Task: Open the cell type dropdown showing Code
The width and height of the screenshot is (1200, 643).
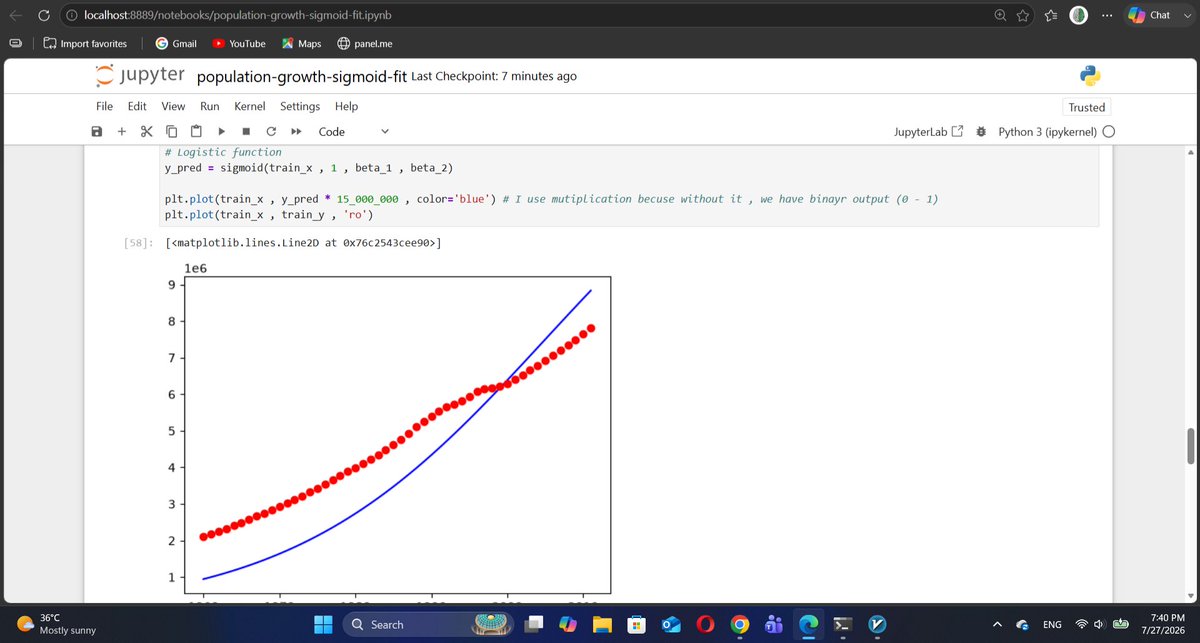Action: 354,131
